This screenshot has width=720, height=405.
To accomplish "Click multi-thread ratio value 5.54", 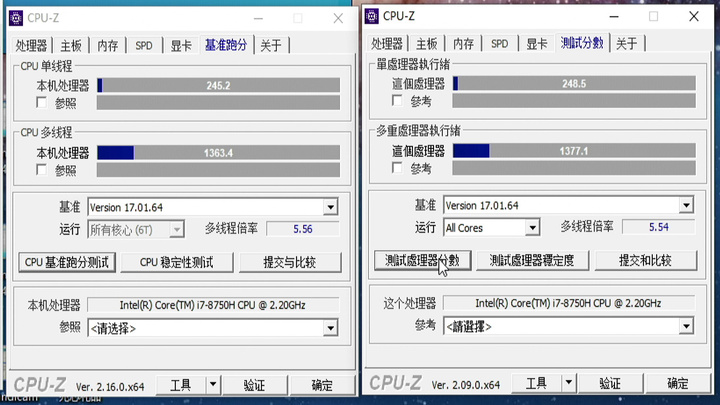I will pos(658,227).
